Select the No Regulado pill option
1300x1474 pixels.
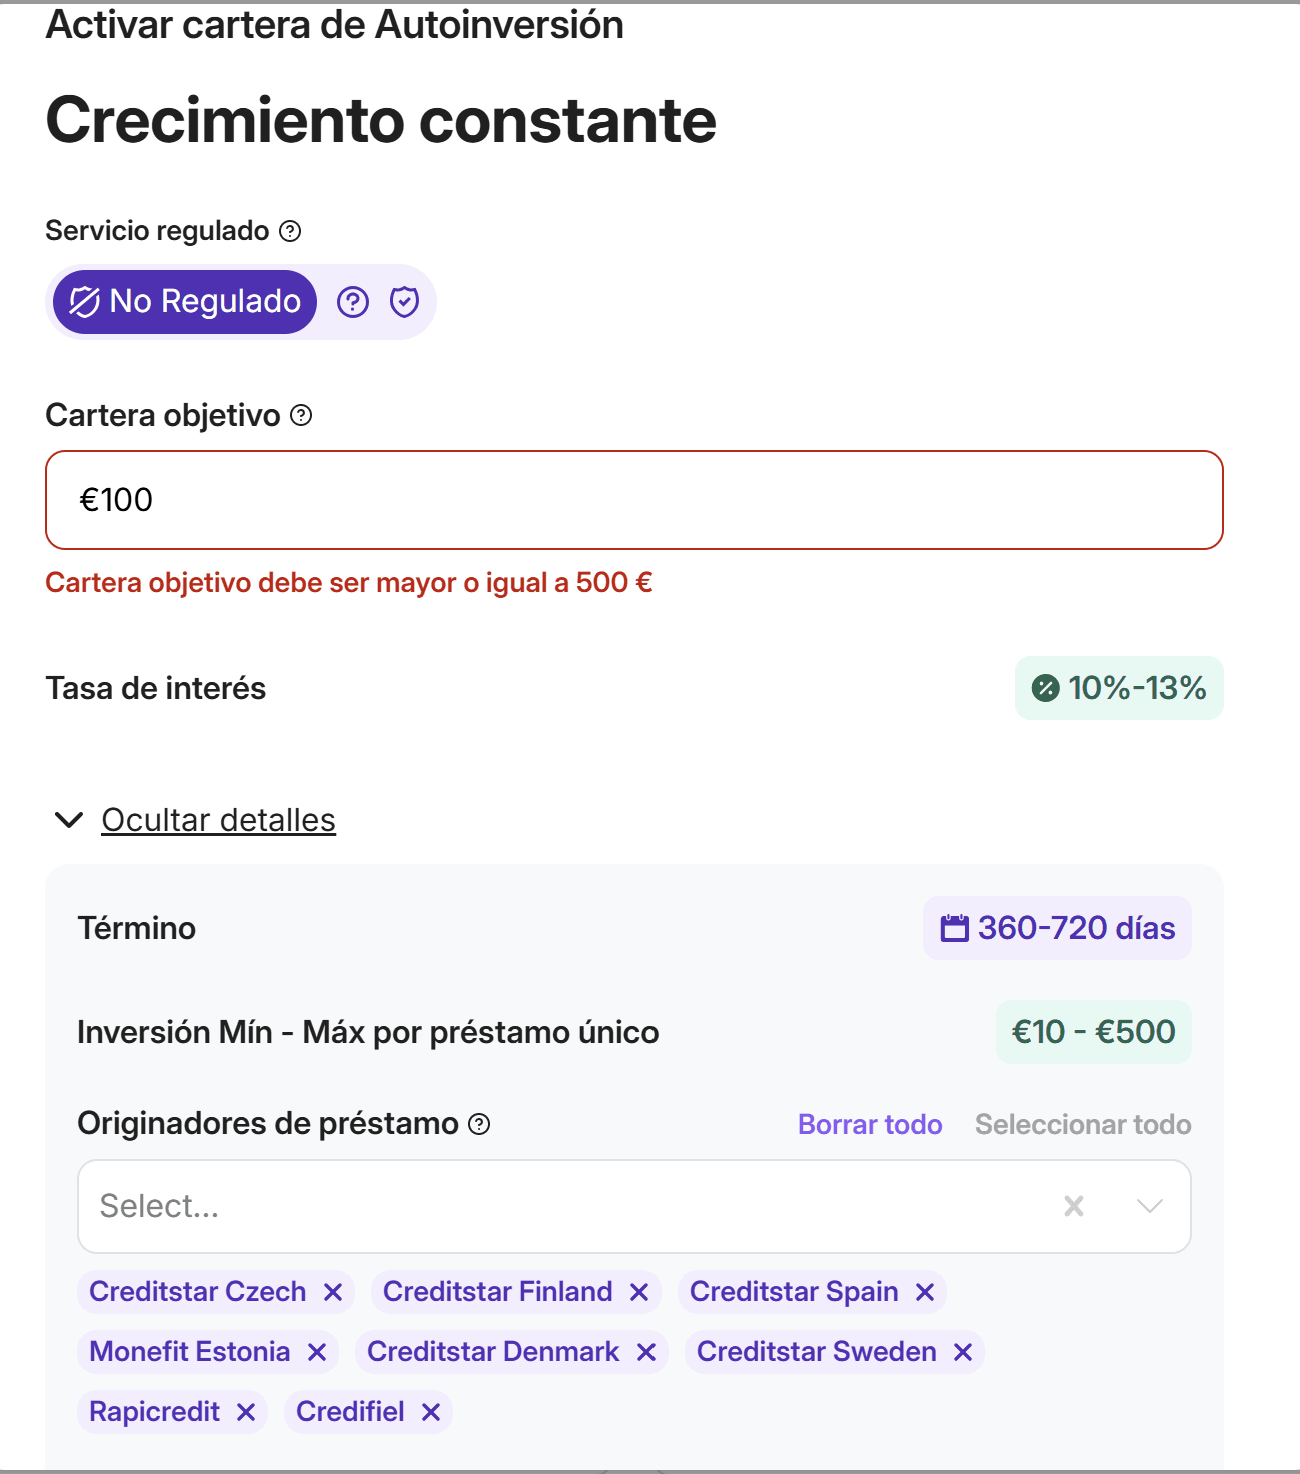click(185, 301)
